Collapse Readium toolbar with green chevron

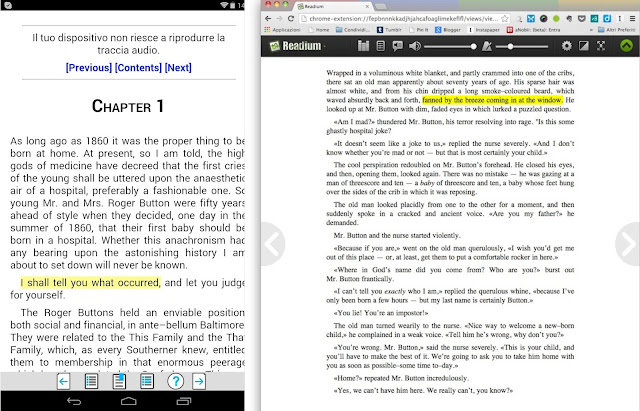coord(626,46)
